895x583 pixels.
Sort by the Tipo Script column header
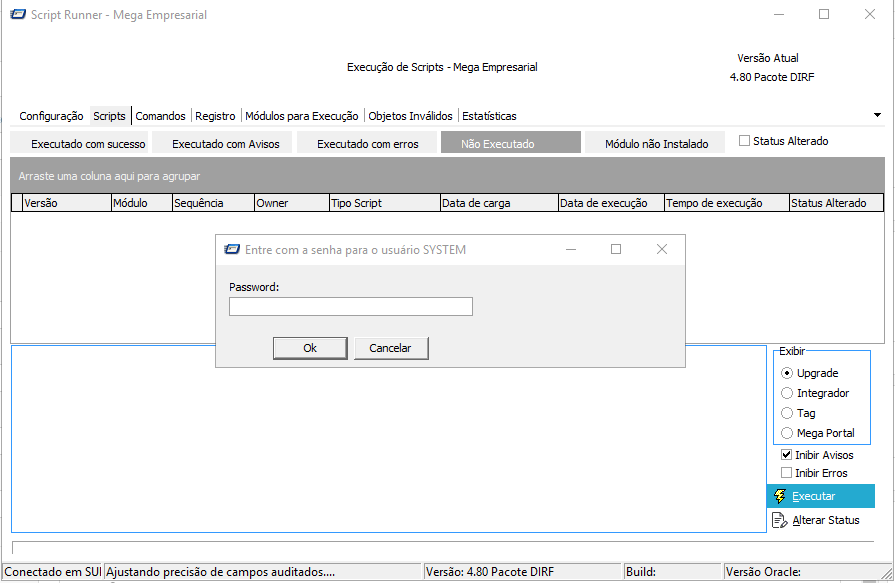click(385, 203)
